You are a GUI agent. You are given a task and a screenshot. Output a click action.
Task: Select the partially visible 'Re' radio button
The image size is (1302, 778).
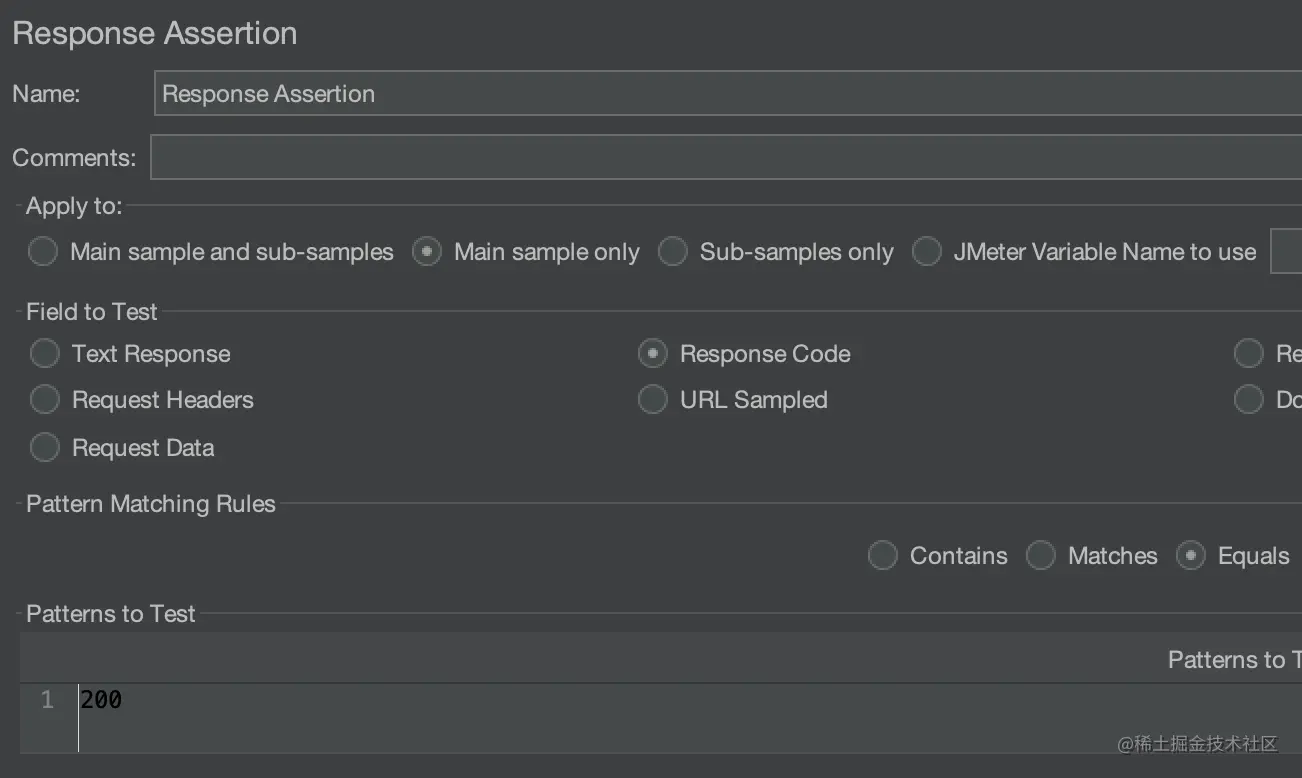[1249, 353]
